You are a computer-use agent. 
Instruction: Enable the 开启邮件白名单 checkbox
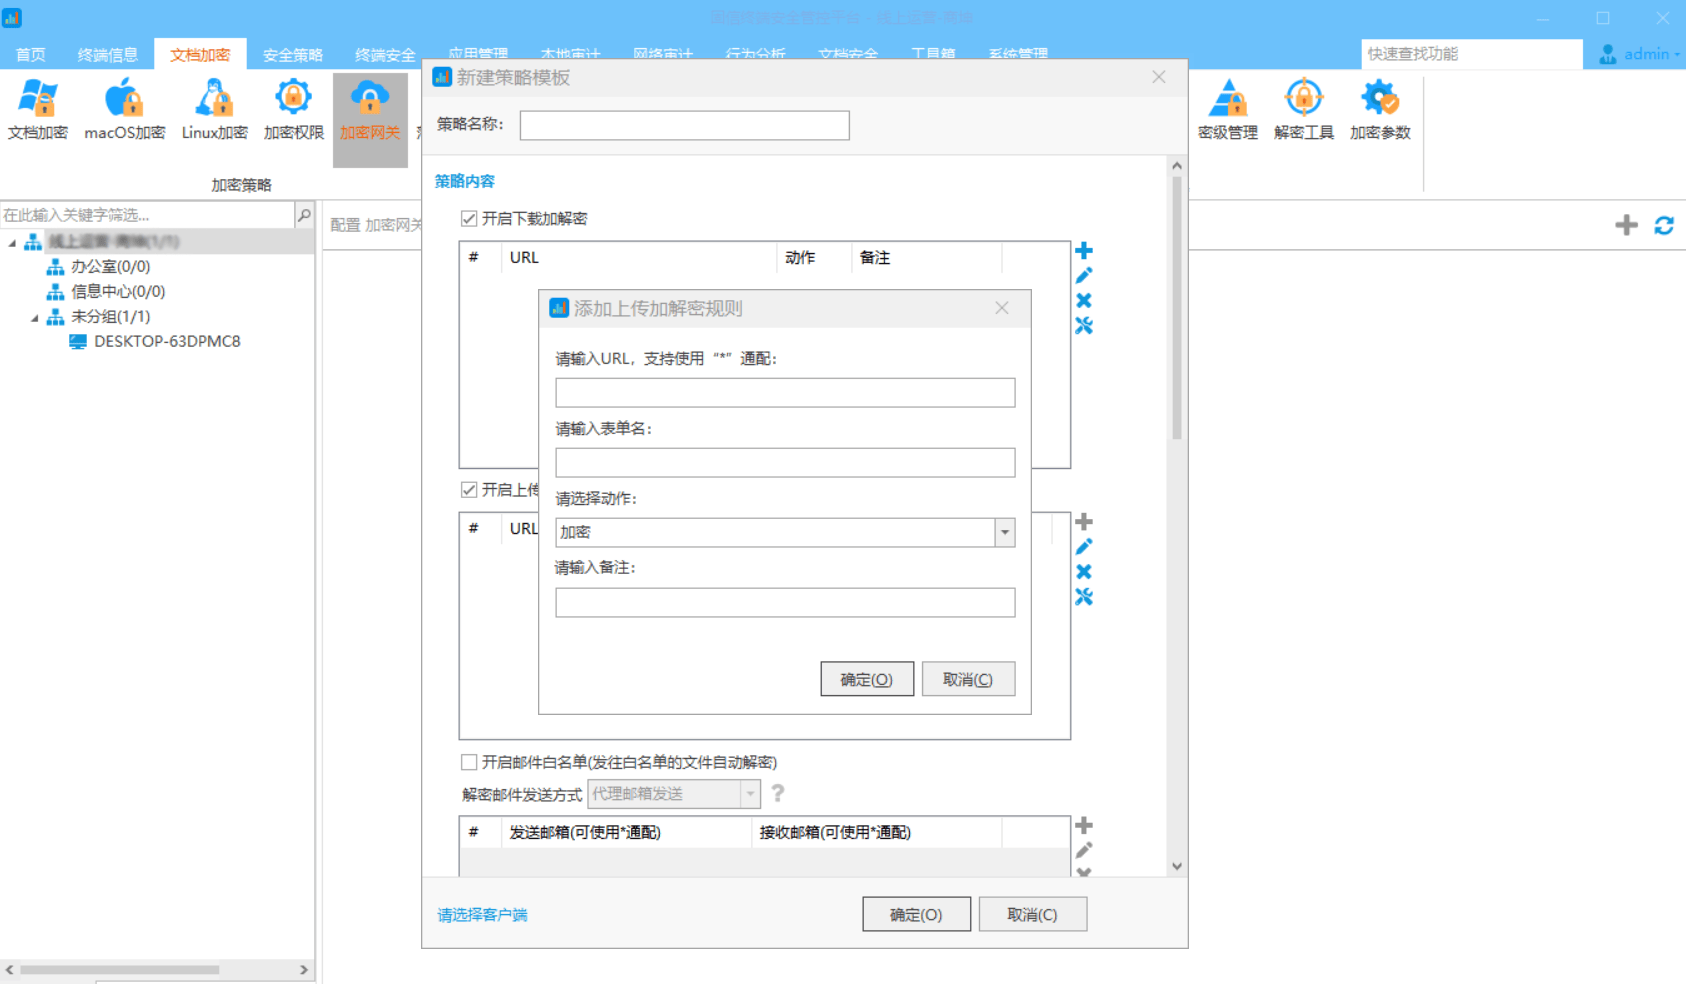coord(468,761)
